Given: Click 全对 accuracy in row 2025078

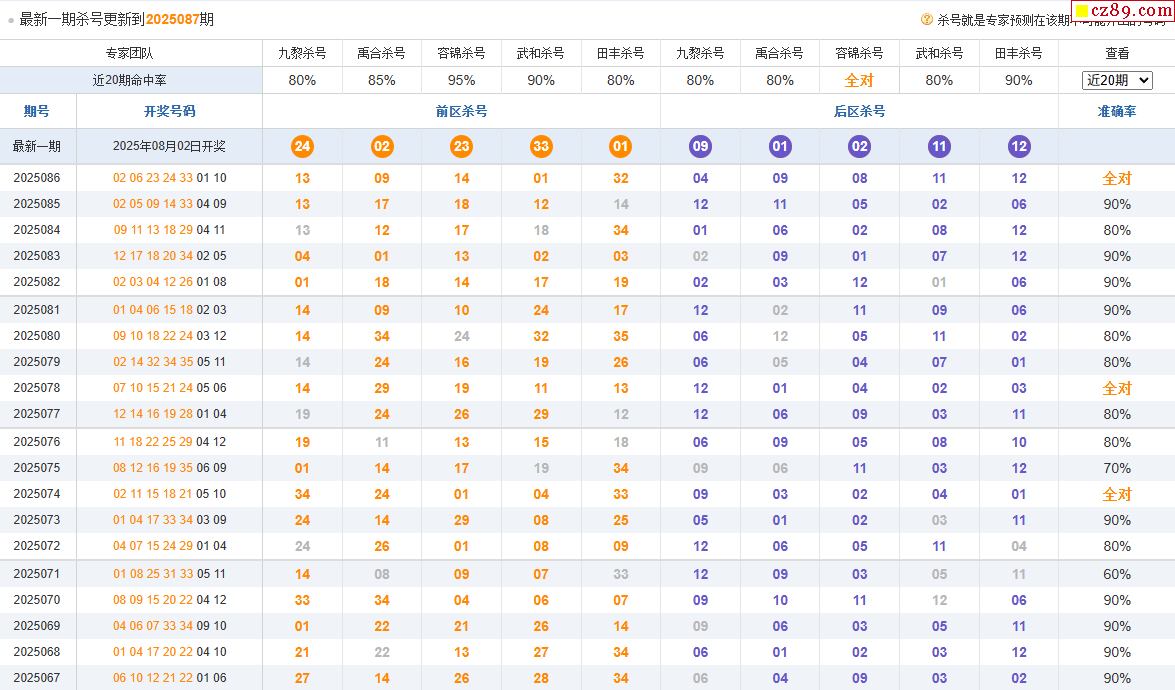Looking at the screenshot, I should (1117, 388).
